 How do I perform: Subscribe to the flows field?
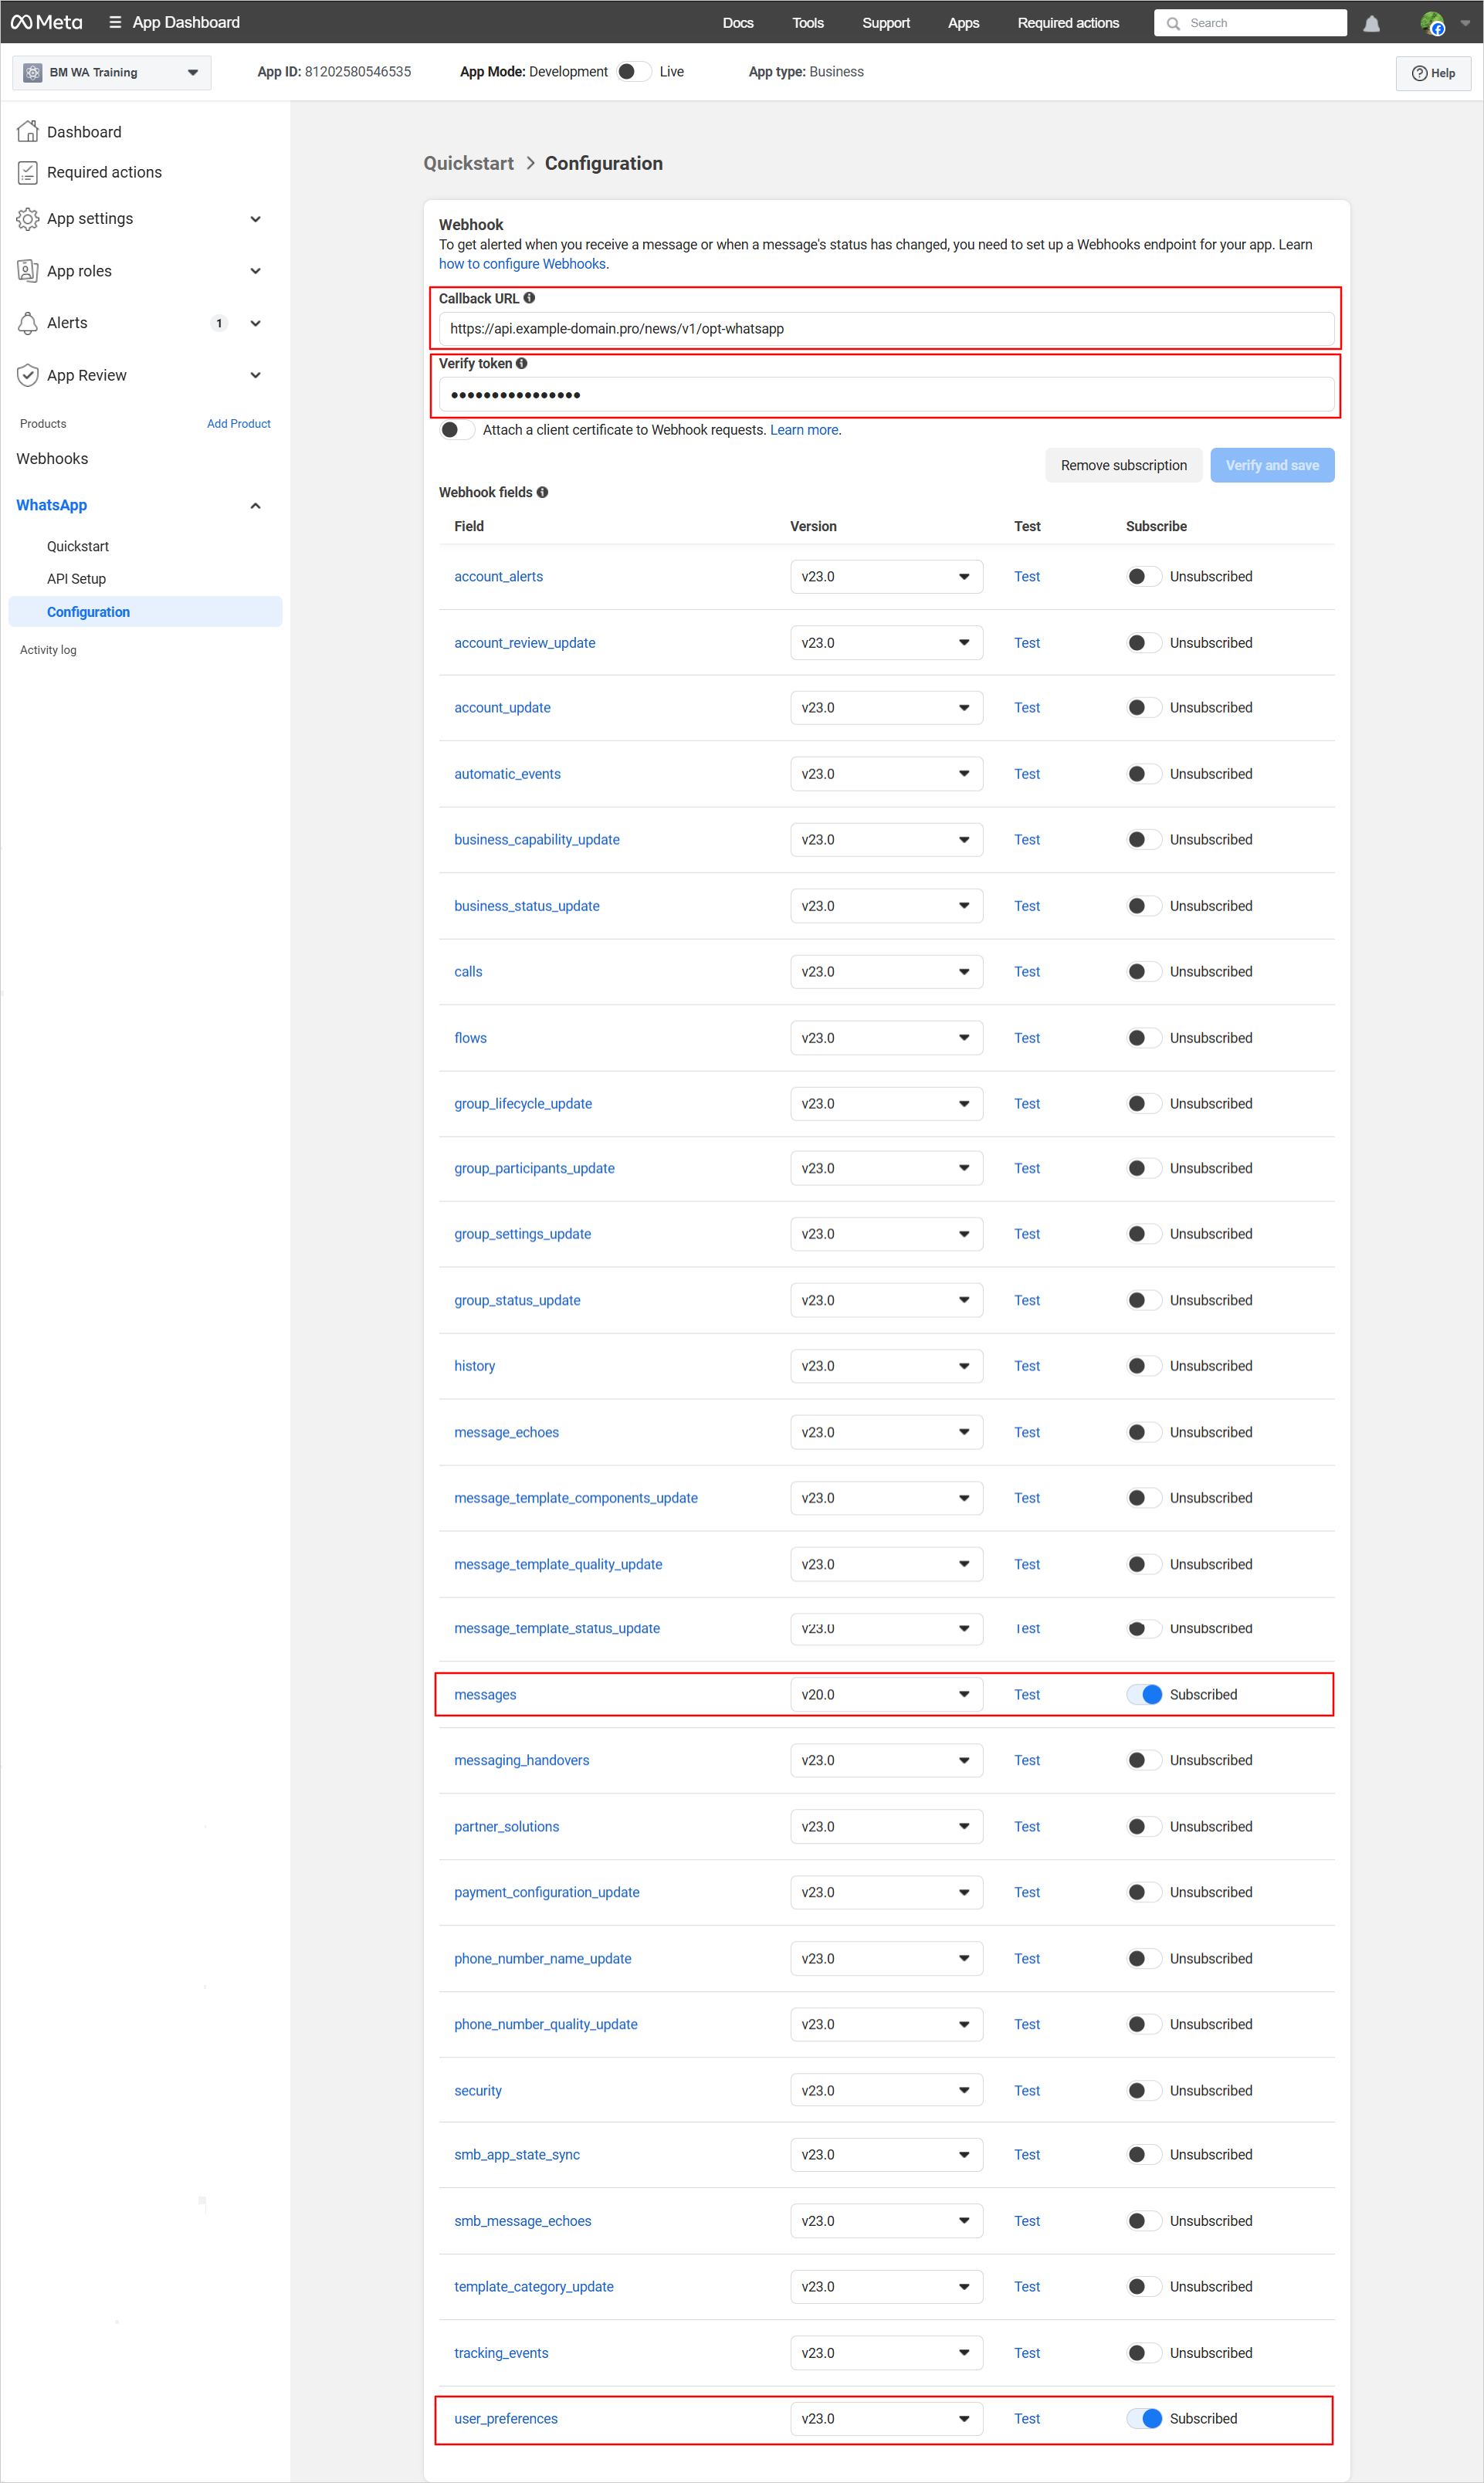(1143, 1038)
